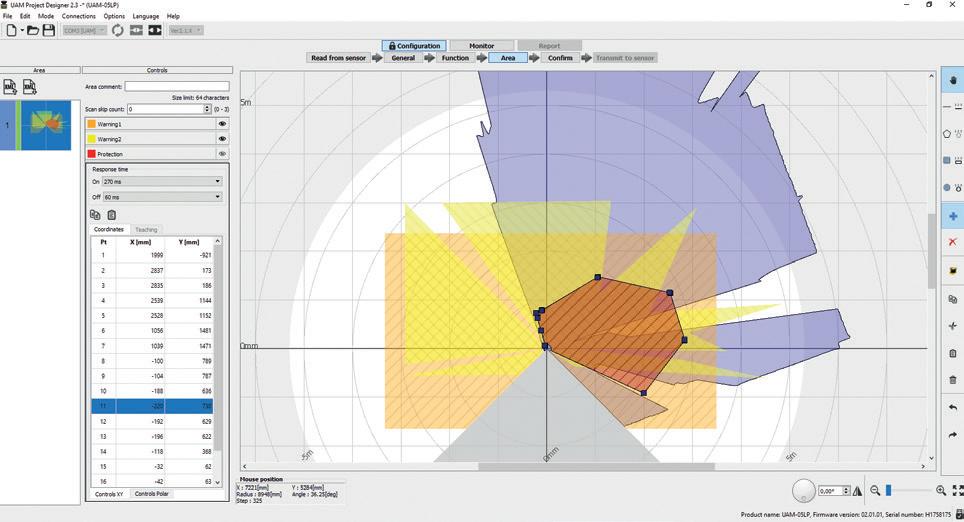Viewport: 964px width, 522px height.
Task: Copy the shape in right toolbar
Action: 953,299
